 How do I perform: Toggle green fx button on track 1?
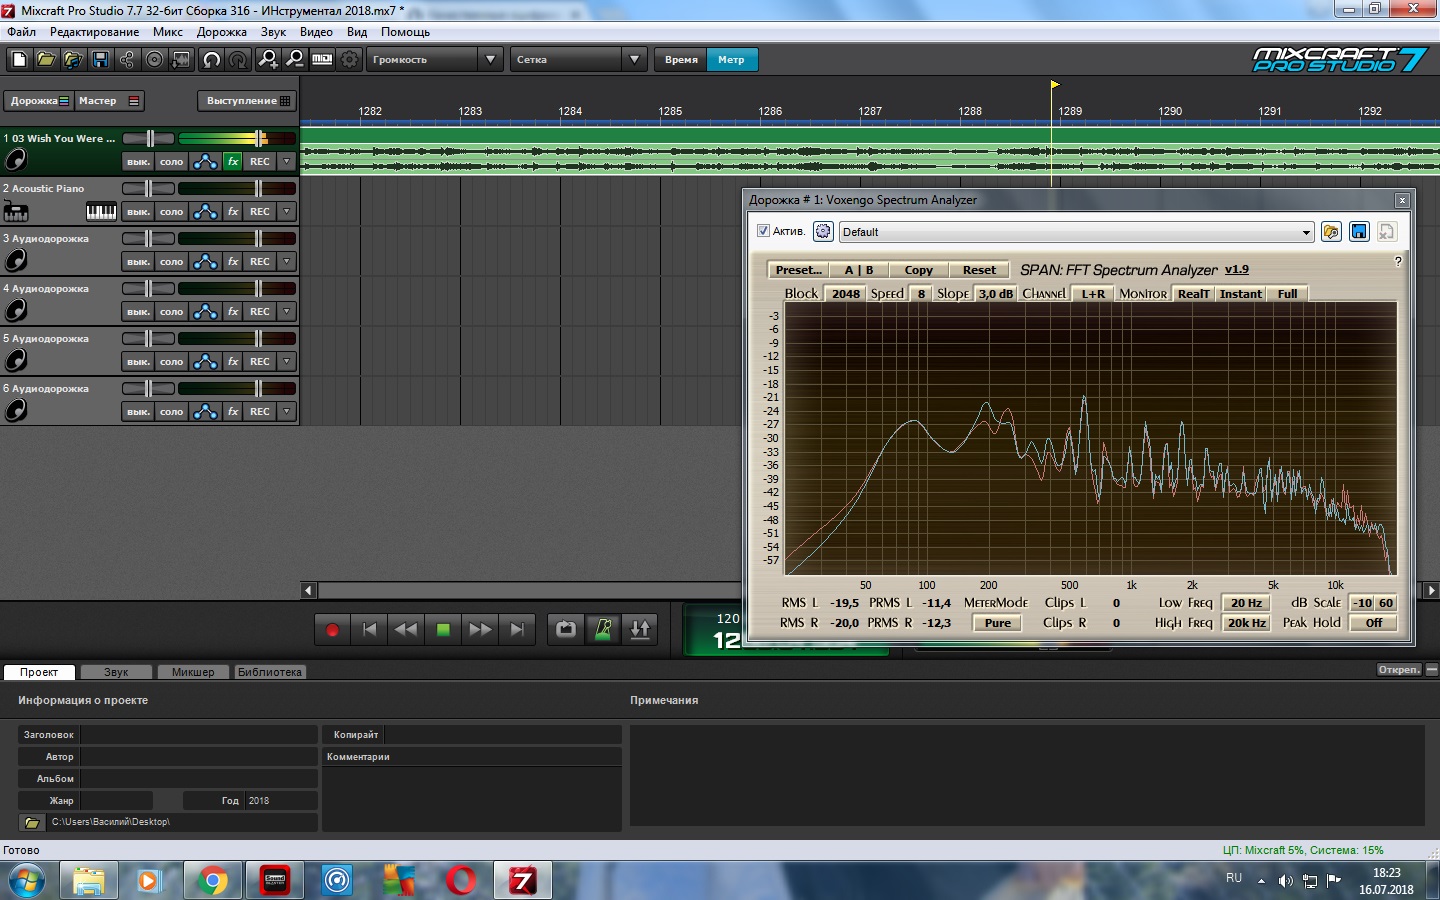point(233,161)
